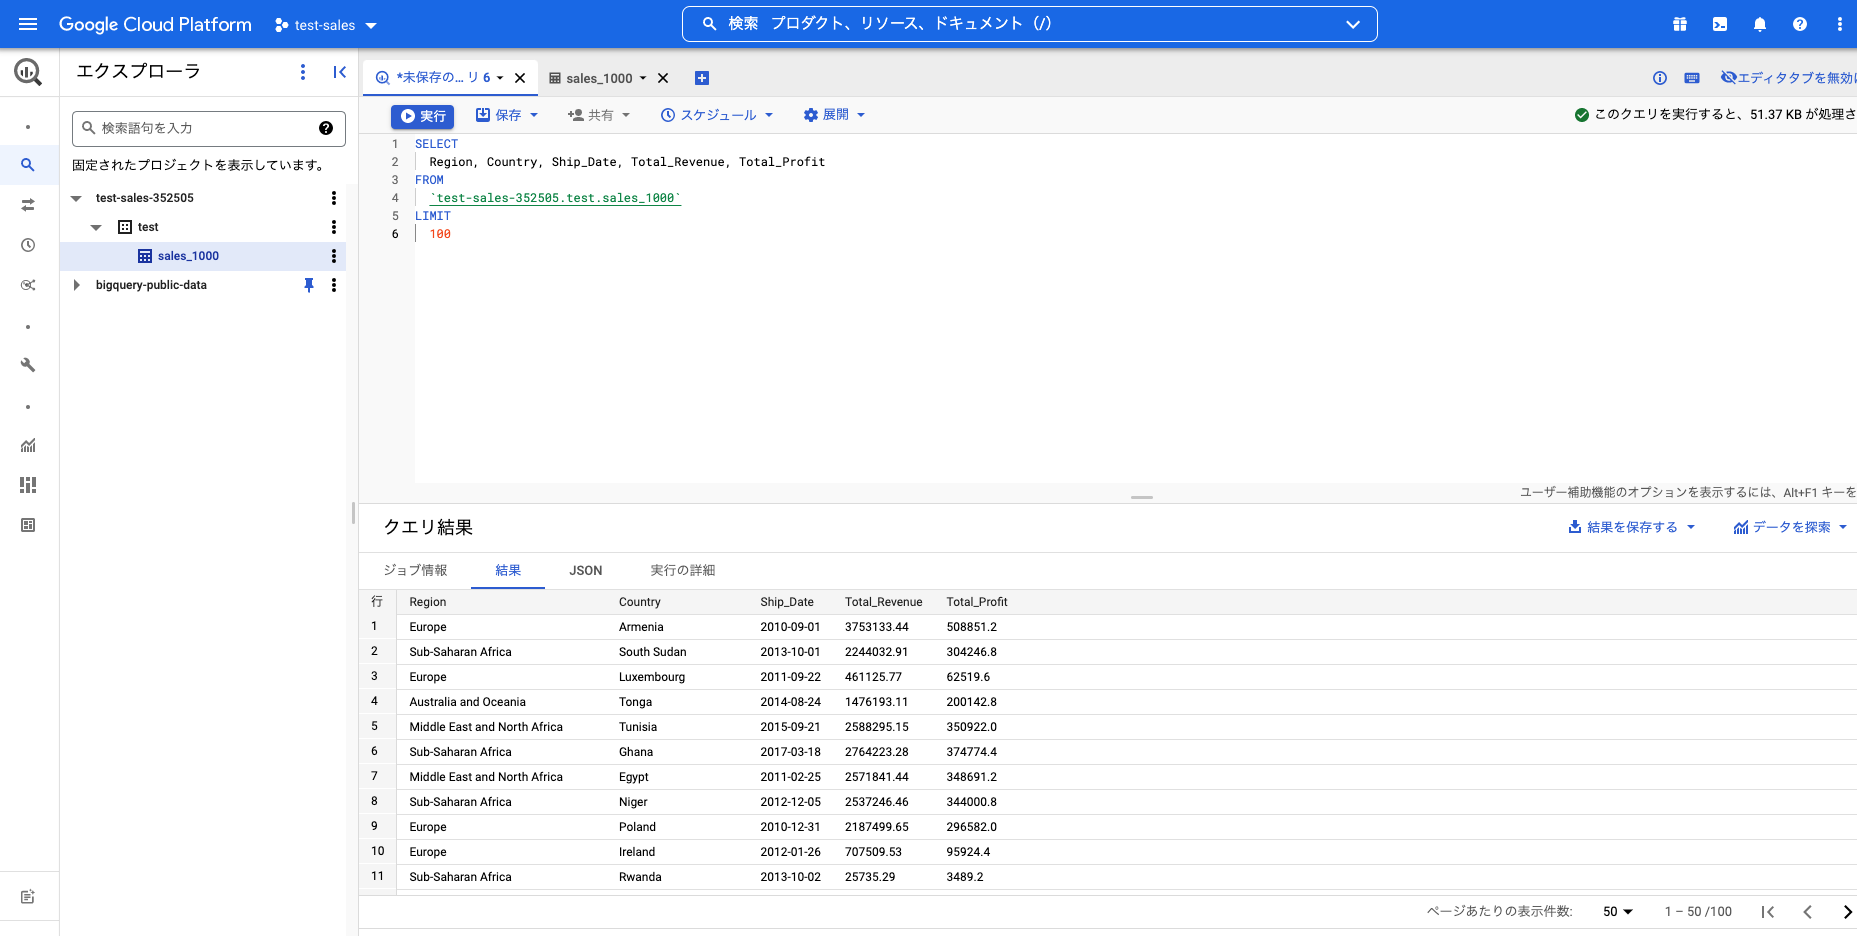Click the Google Cloud Platform logo link
Image resolution: width=1857 pixels, height=936 pixels.
point(155,24)
